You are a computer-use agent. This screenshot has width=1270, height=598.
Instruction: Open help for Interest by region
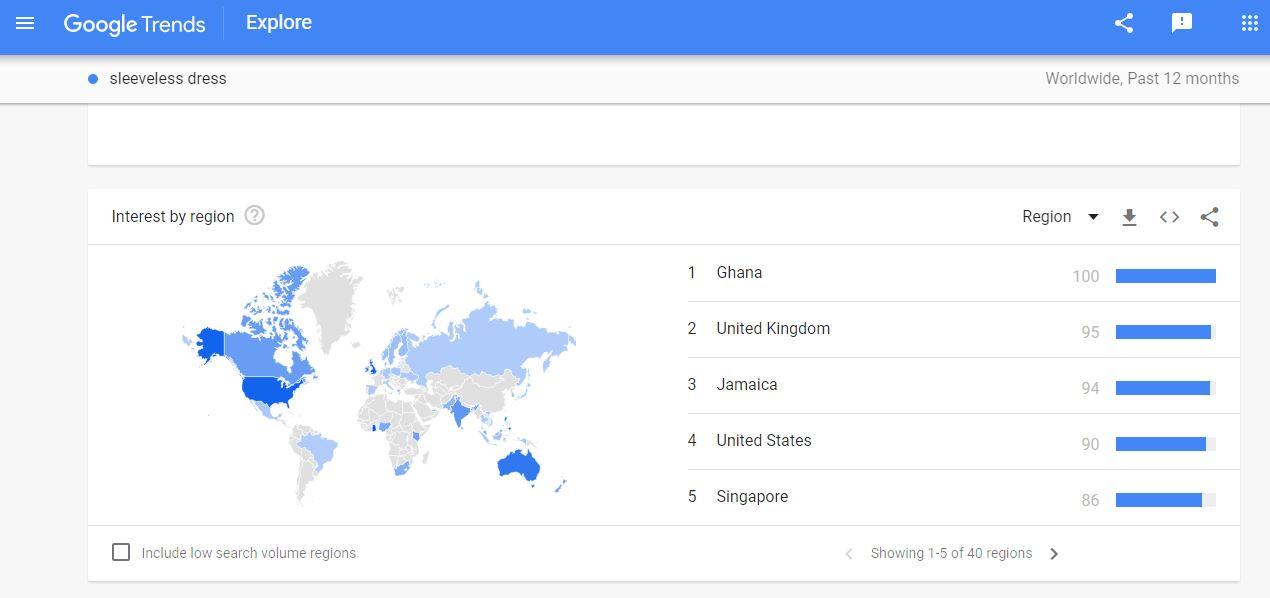pos(255,216)
